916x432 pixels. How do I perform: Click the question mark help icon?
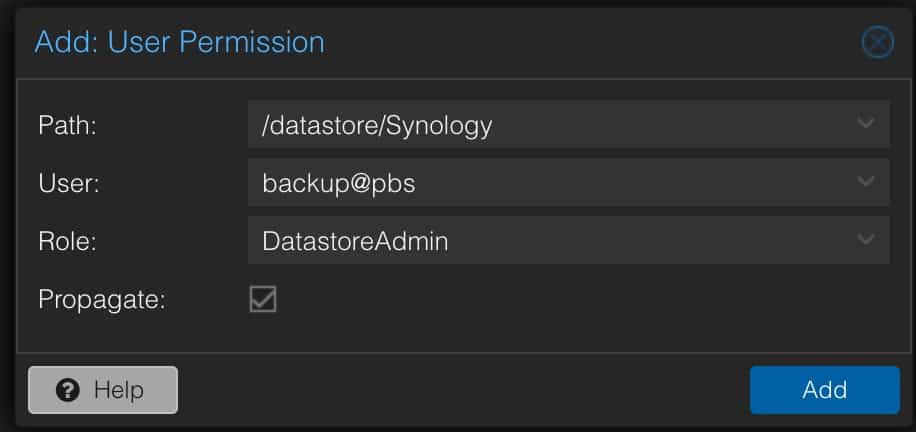pyautogui.click(x=69, y=390)
